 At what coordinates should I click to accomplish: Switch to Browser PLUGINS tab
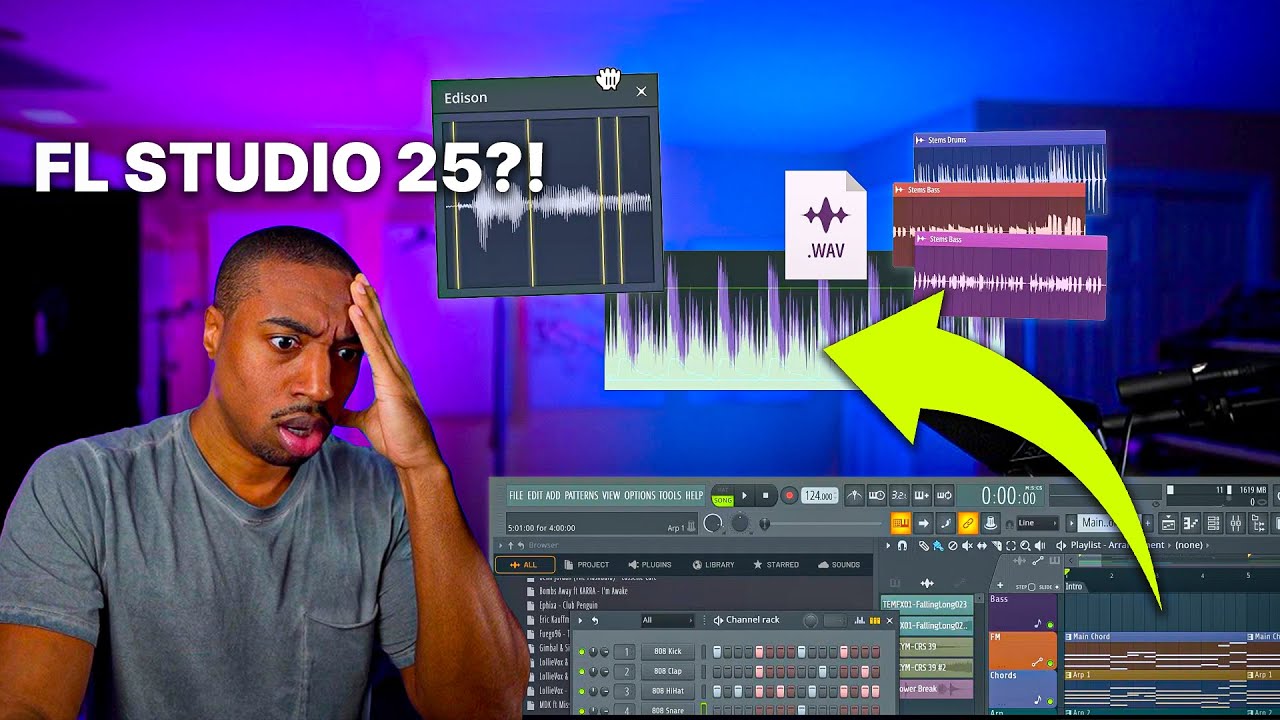click(650, 565)
